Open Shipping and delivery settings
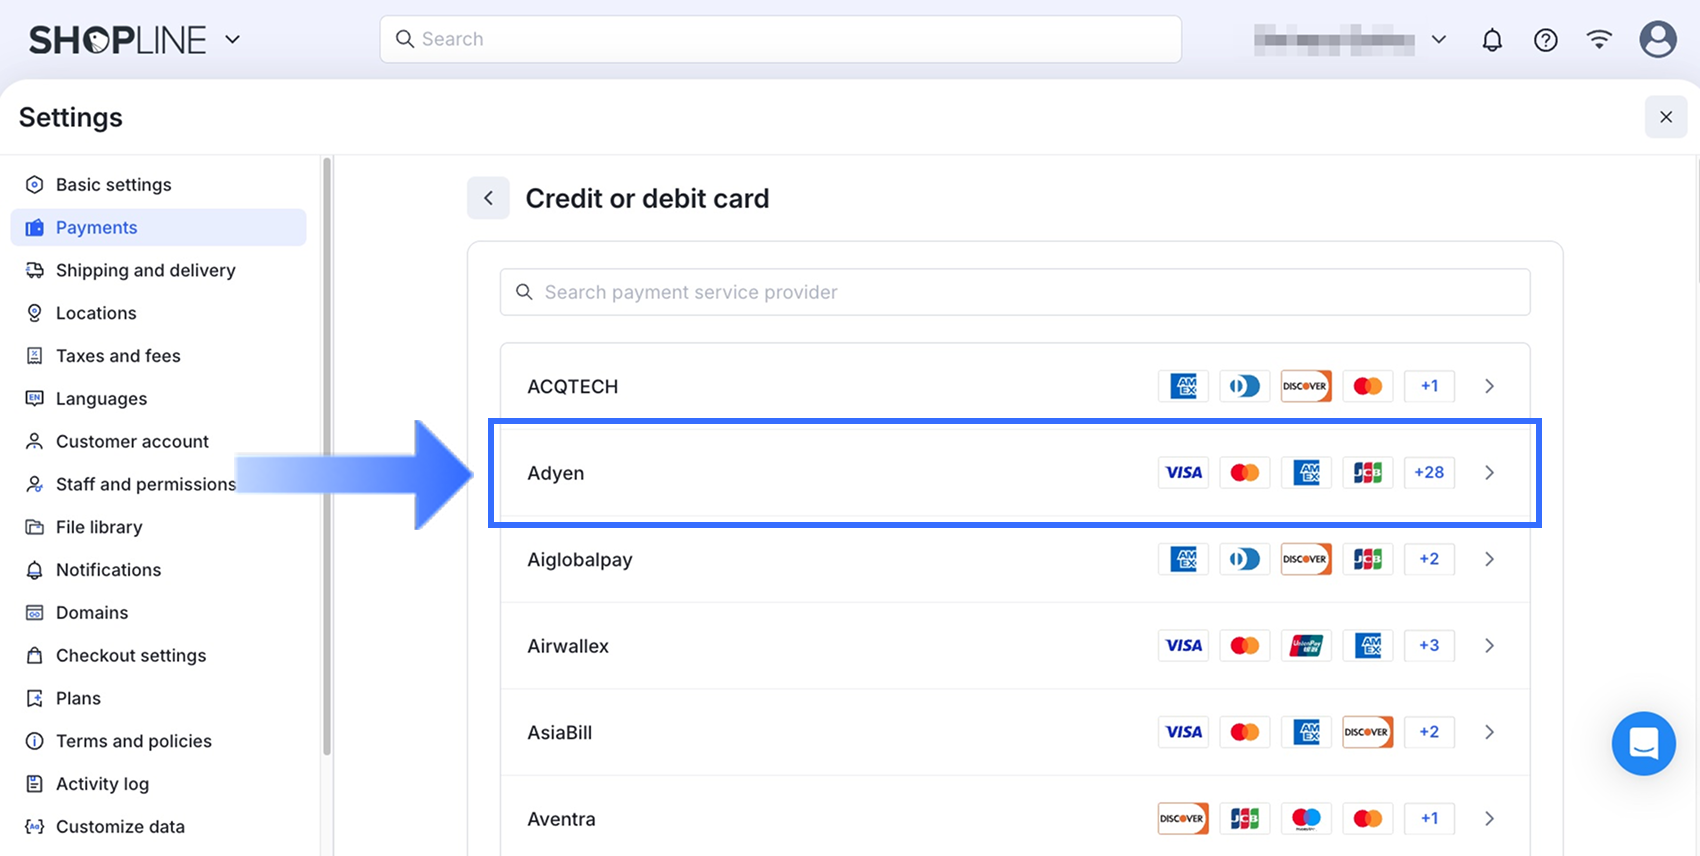The height and width of the screenshot is (856, 1700). pyautogui.click(x=145, y=270)
